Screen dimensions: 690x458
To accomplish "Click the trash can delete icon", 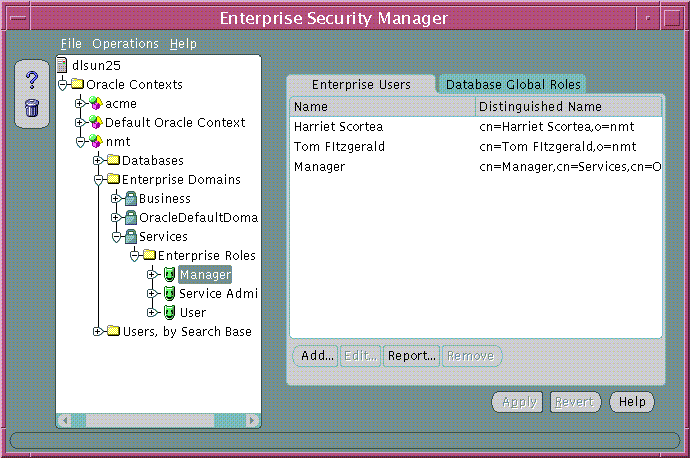I will coord(31,107).
